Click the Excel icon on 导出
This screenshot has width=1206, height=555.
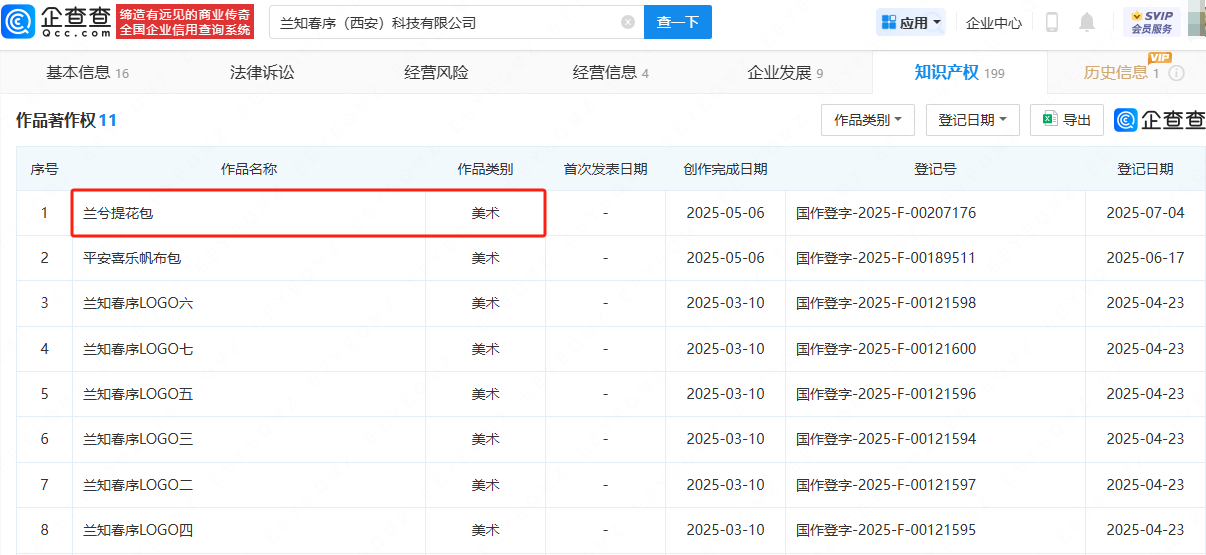1050,119
